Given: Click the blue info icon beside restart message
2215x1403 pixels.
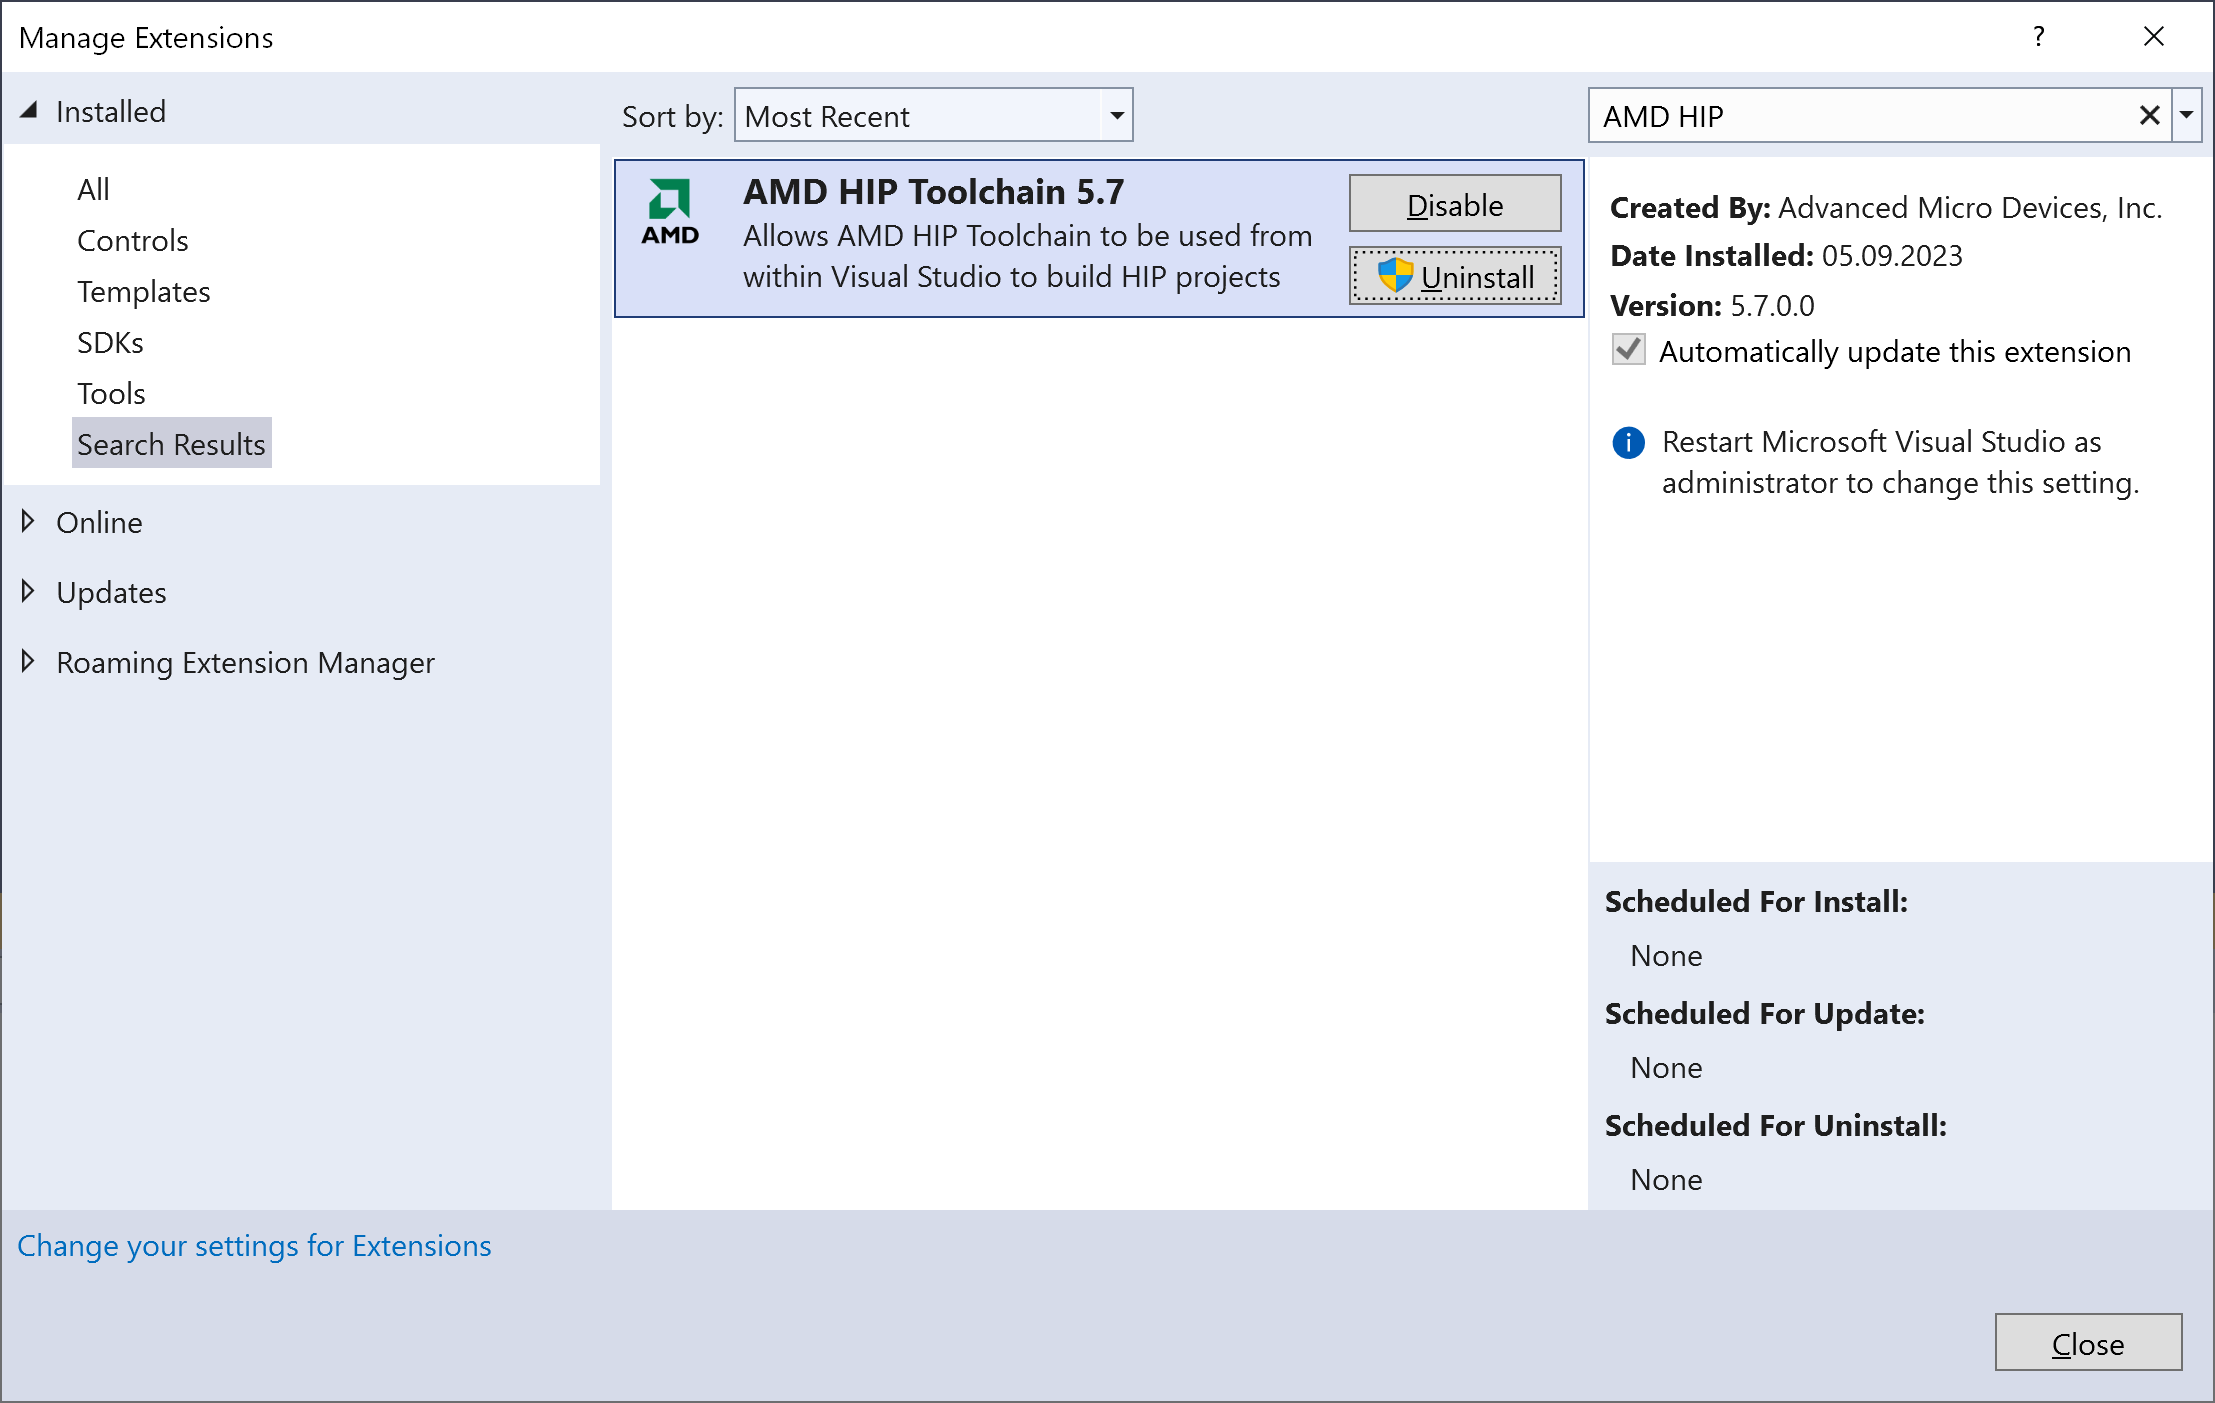Looking at the screenshot, I should 1628,442.
